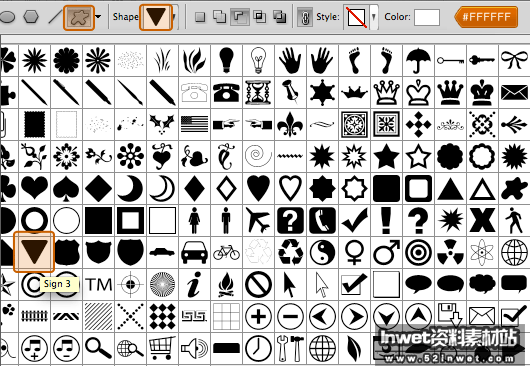
Task: Pick the umbrella custom shape
Action: [418, 60]
